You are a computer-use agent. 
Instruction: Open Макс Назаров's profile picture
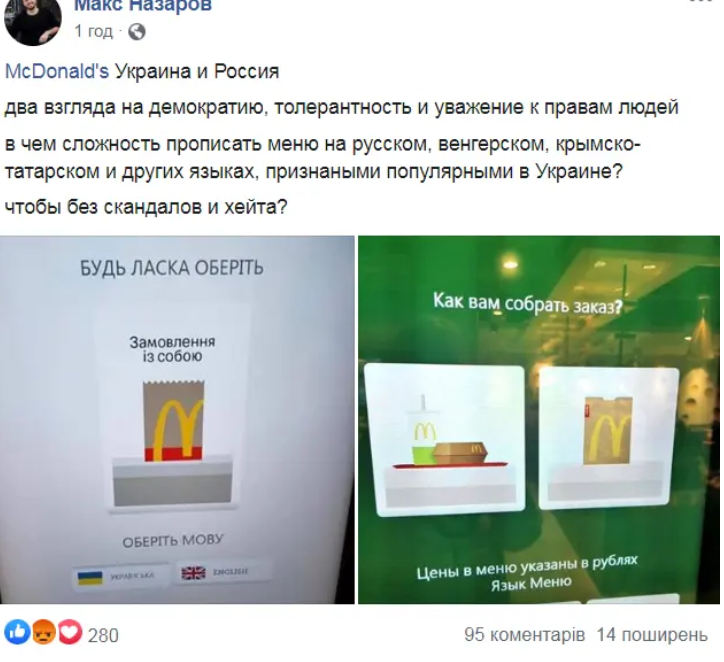point(32,19)
